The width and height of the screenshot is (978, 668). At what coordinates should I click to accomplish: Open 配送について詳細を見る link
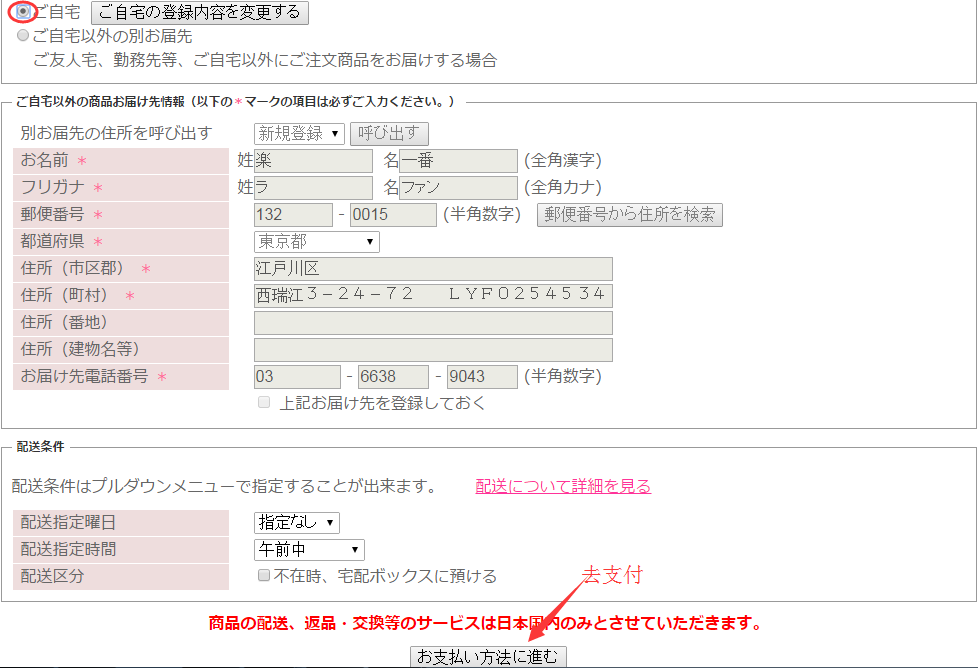(x=563, y=487)
